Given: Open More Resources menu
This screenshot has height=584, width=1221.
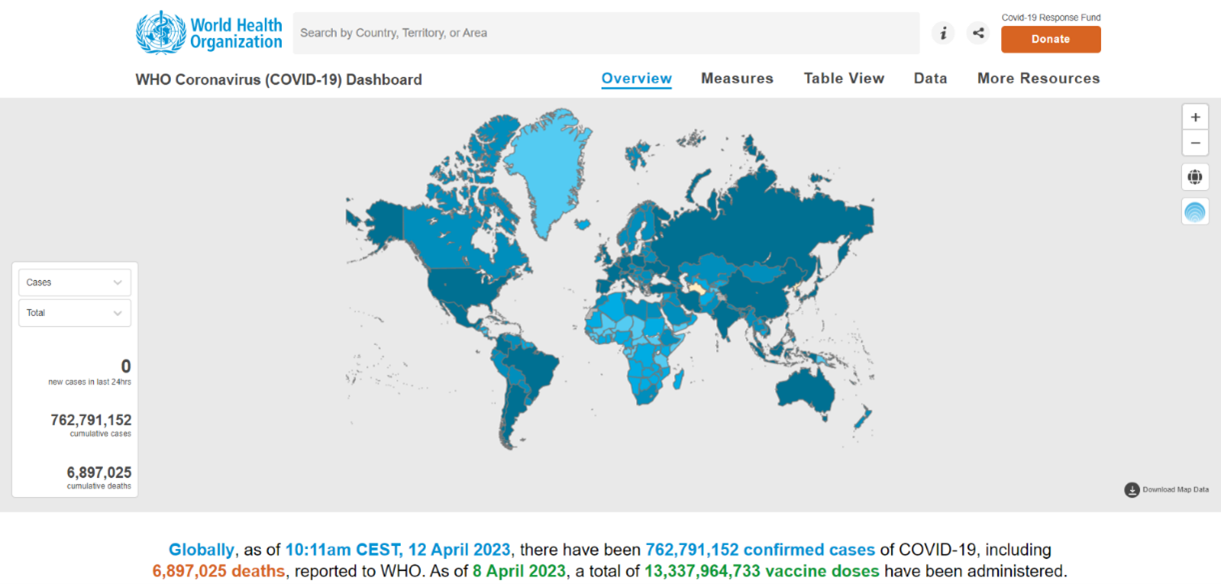Looking at the screenshot, I should tap(1038, 79).
